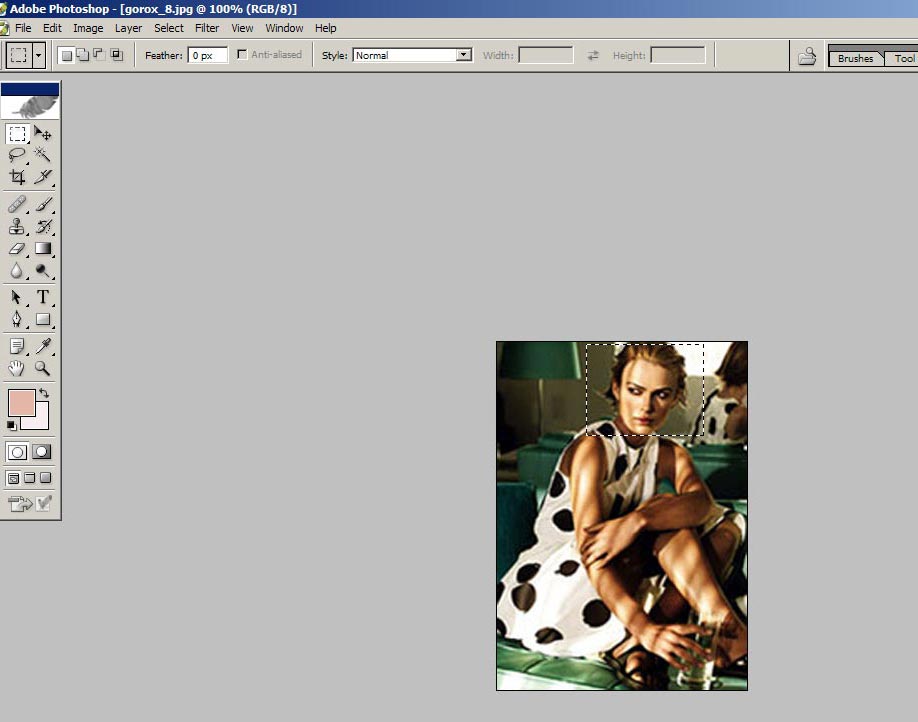Choose Add to selection mode
This screenshot has width=918, height=722.
83,55
